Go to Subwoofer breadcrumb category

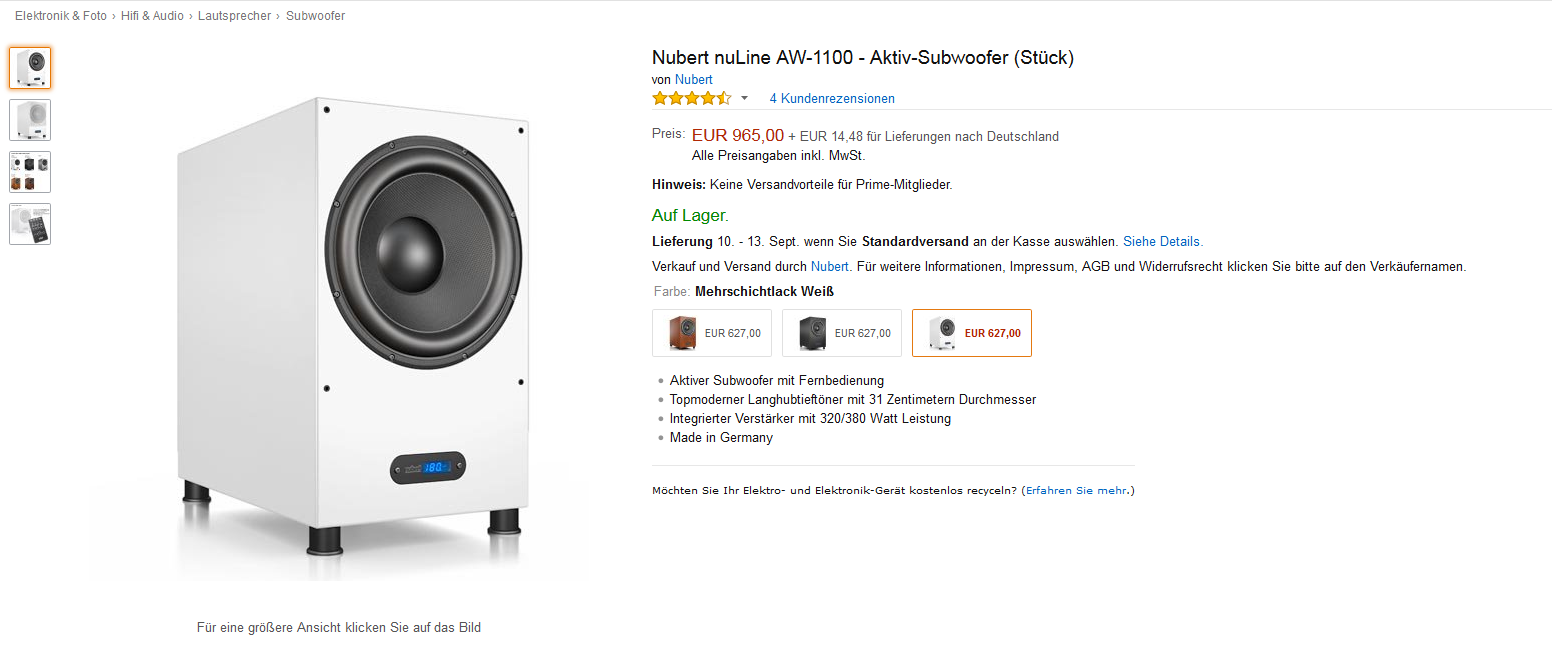pos(315,16)
